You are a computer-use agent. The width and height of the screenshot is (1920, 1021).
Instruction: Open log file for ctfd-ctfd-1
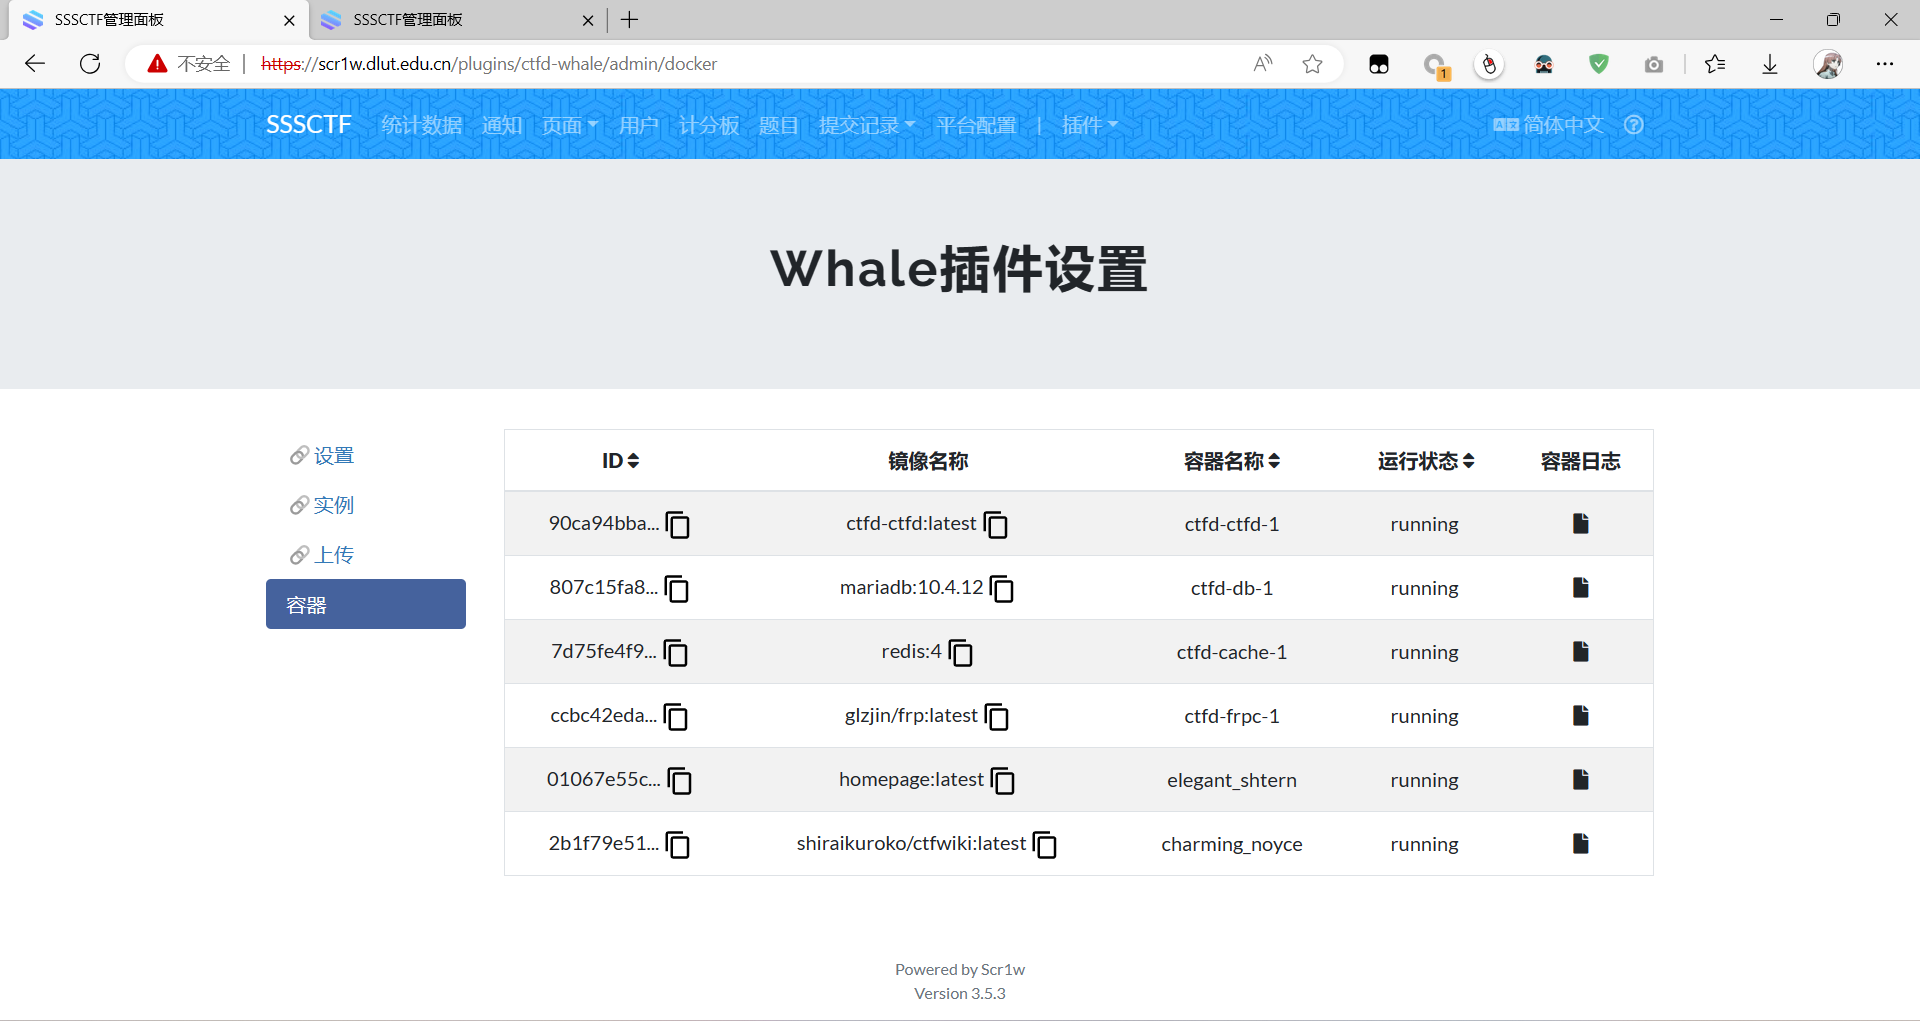click(1580, 524)
